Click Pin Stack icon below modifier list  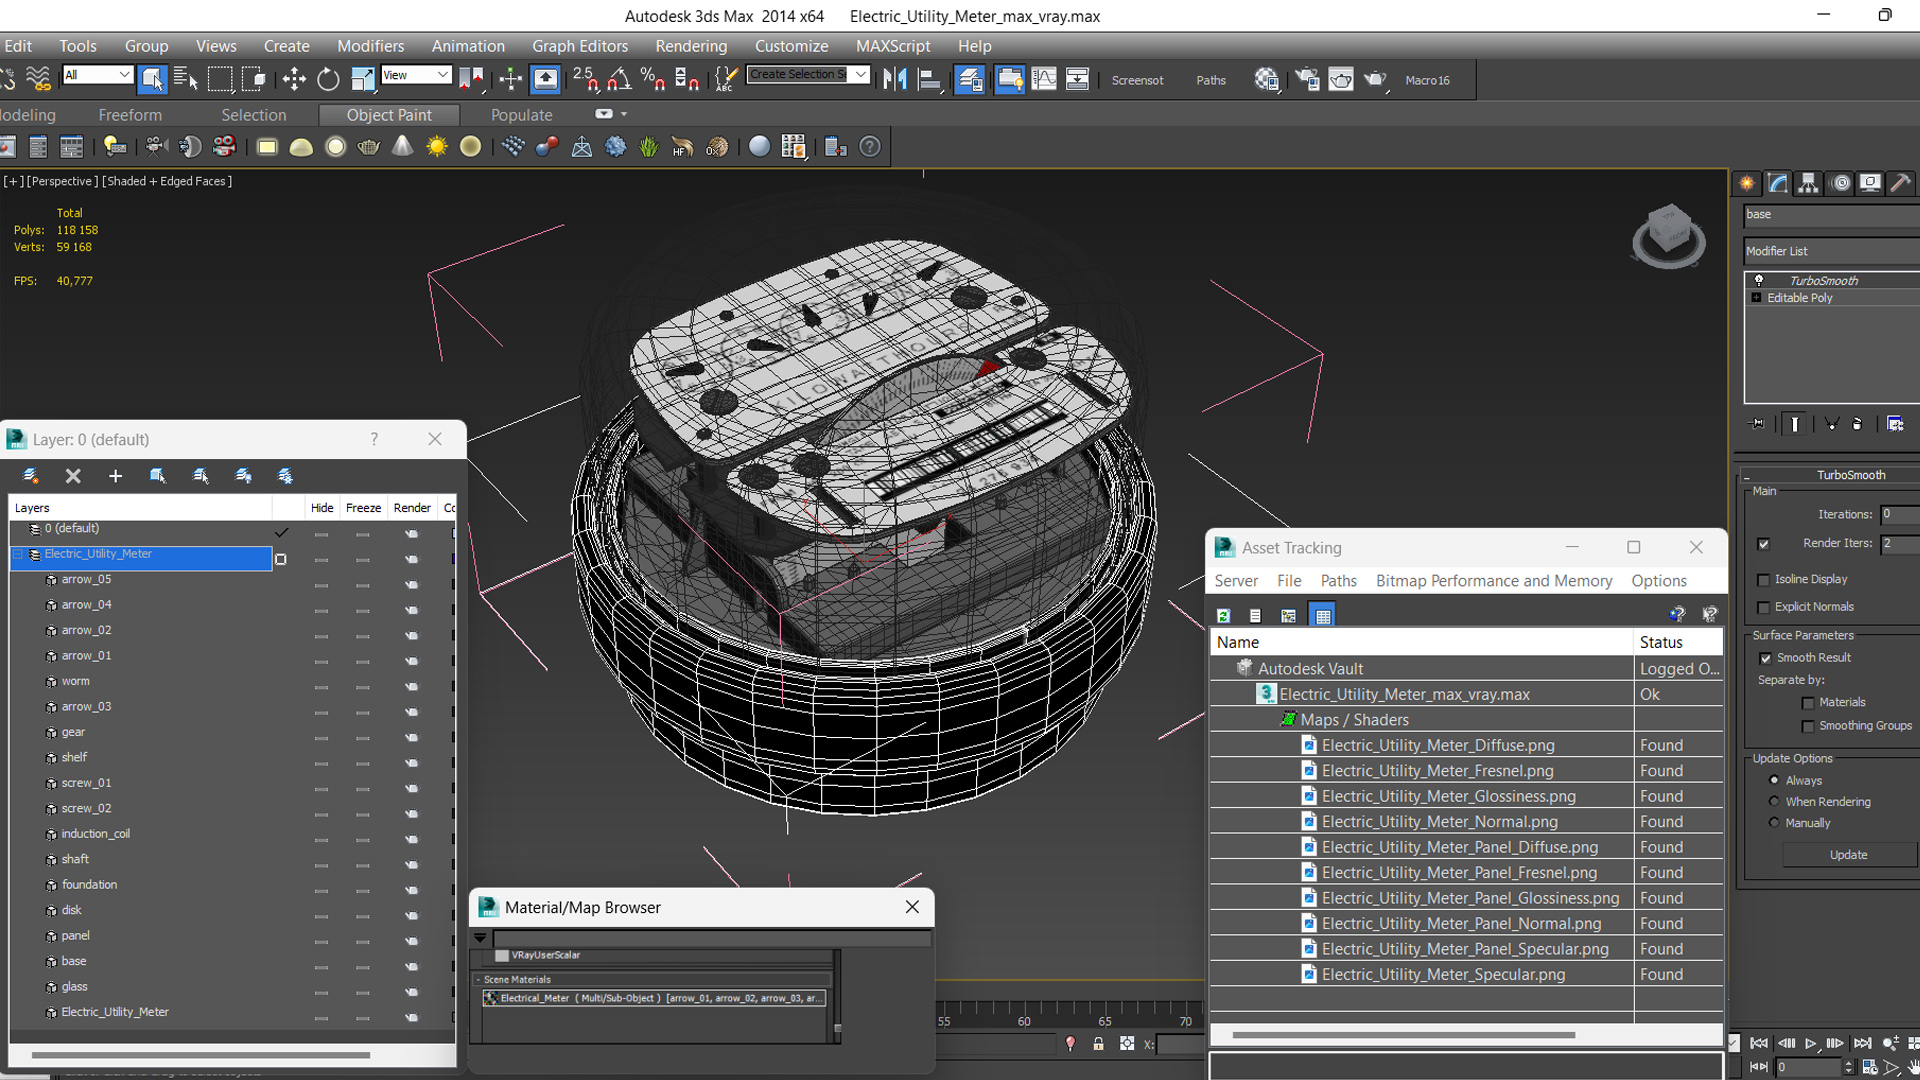click(1758, 424)
